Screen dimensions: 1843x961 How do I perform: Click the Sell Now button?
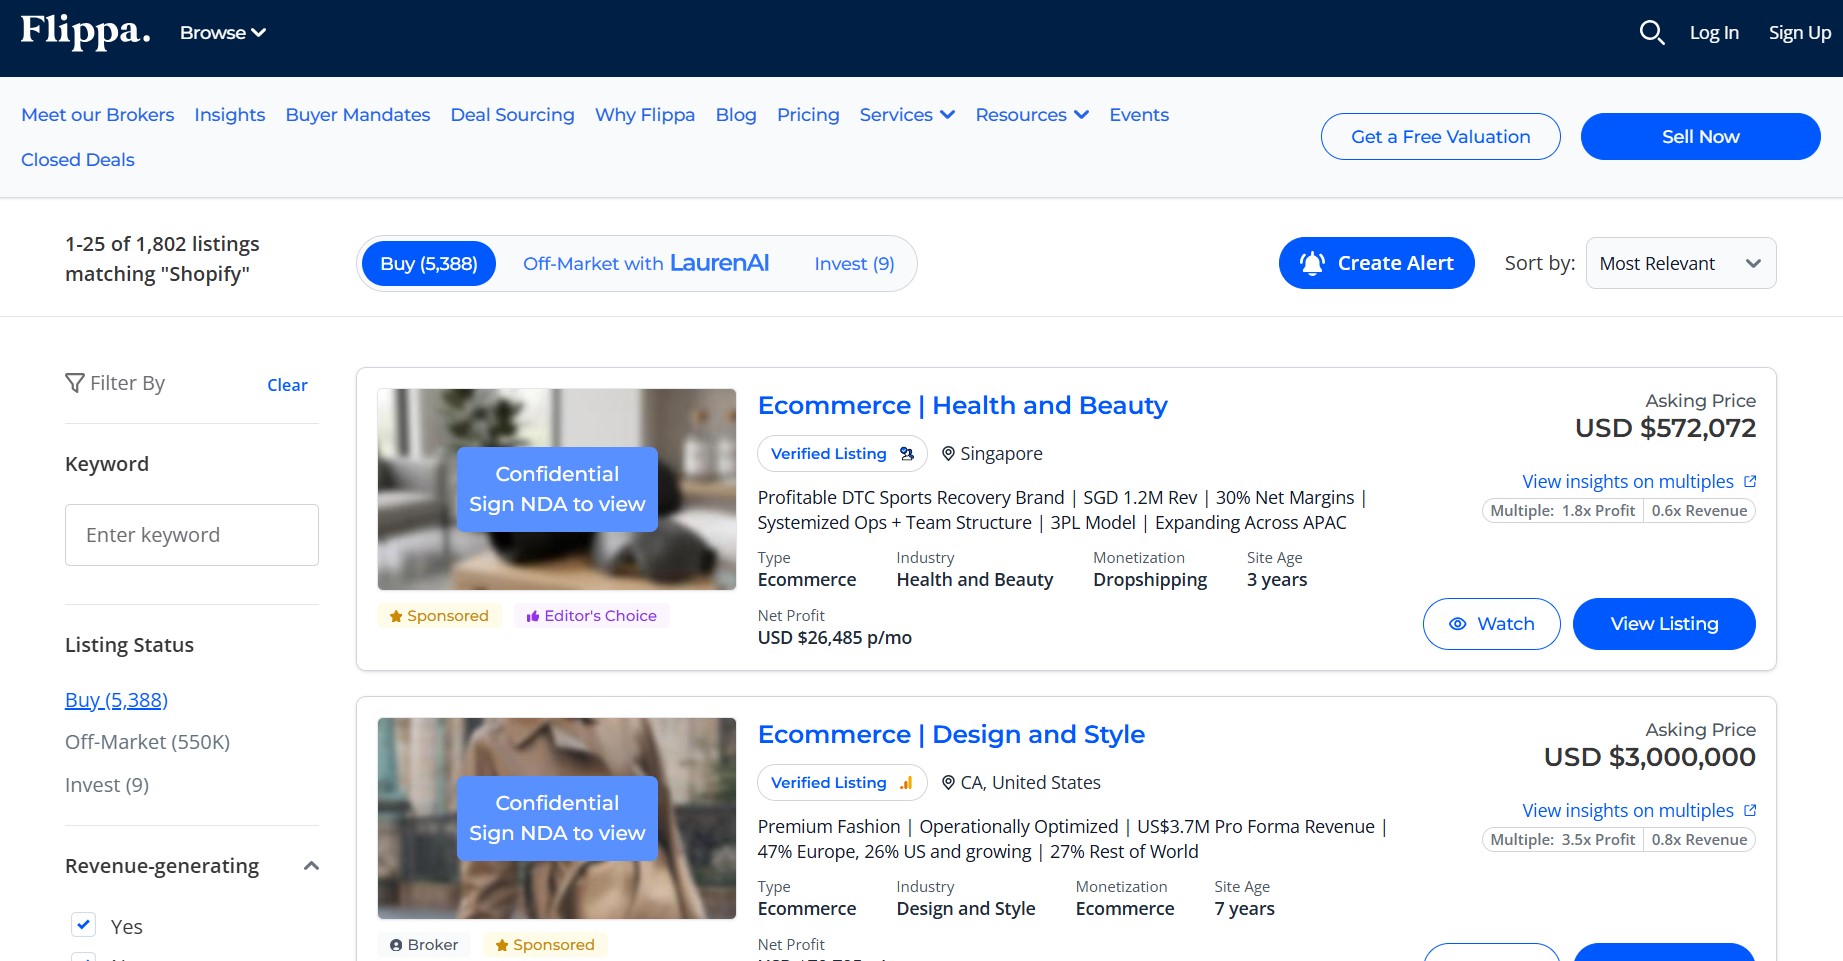(x=1701, y=137)
